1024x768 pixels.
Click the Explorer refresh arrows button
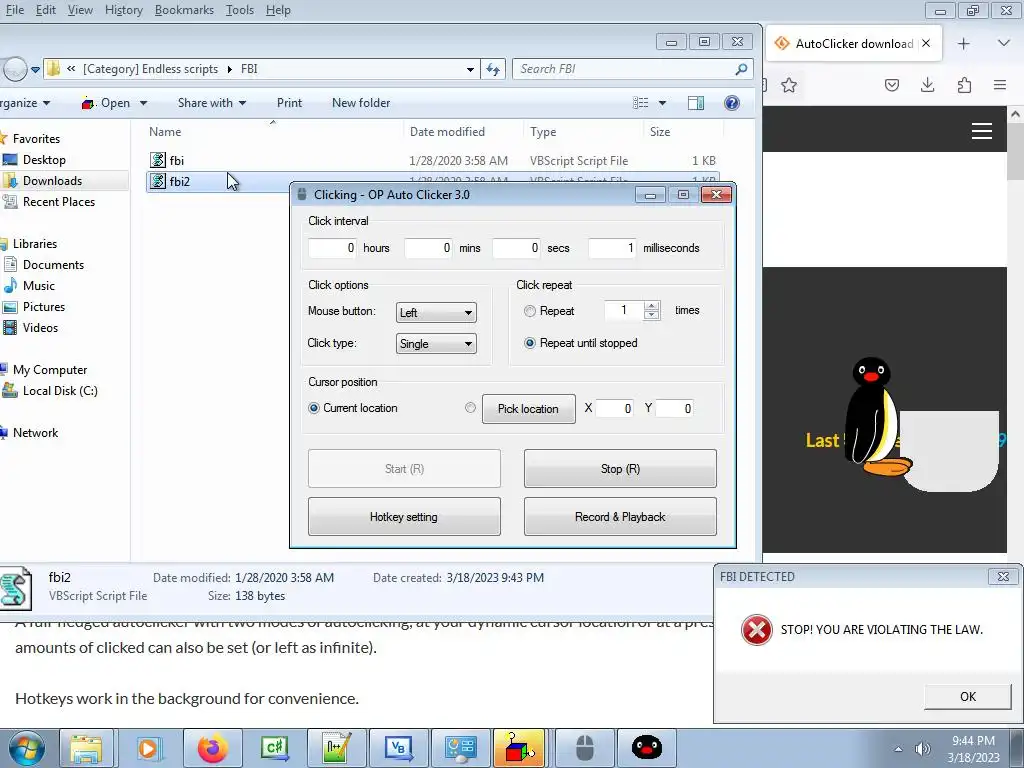click(493, 69)
